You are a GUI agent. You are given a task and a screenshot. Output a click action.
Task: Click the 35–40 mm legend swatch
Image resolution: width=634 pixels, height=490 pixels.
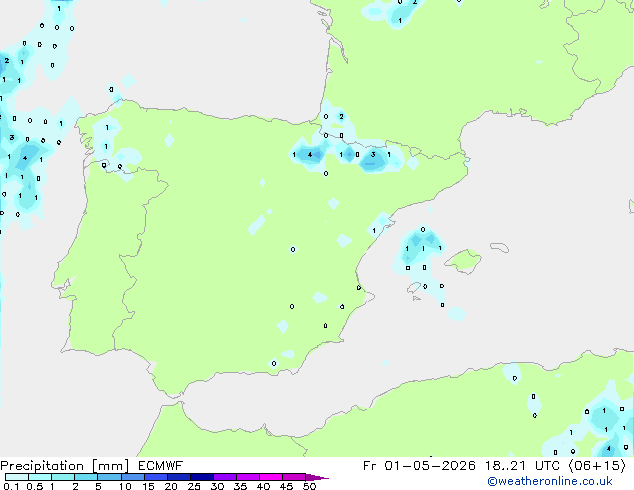247,477
